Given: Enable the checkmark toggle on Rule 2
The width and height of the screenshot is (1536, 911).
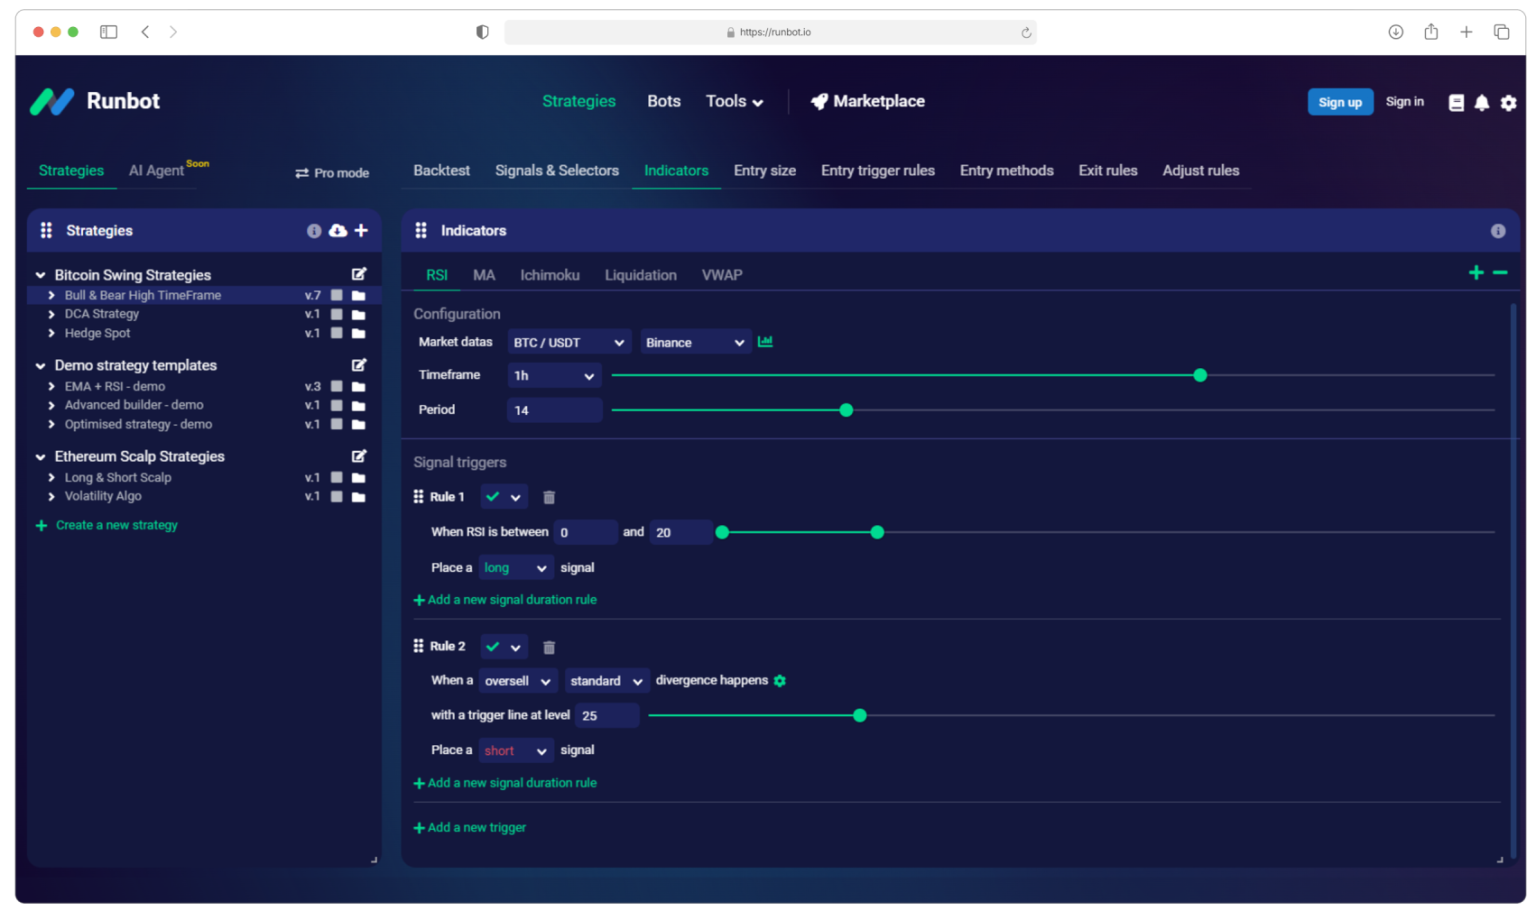Looking at the screenshot, I should pos(495,646).
